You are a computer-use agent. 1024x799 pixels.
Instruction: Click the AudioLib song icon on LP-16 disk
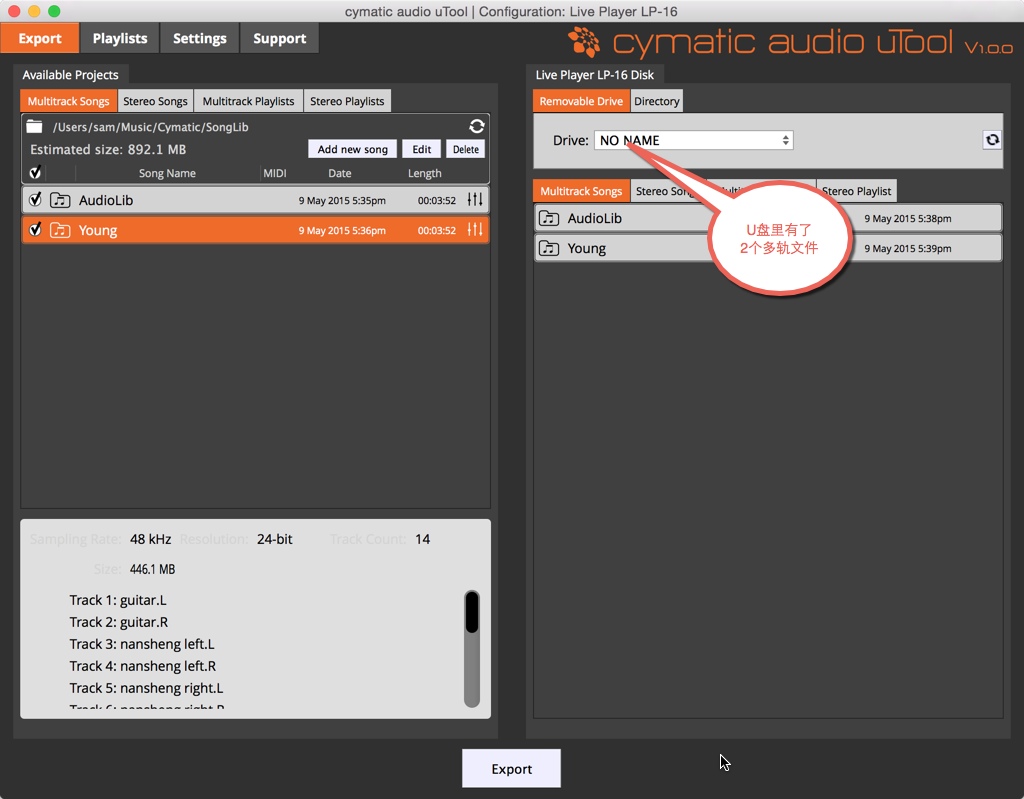(x=549, y=218)
